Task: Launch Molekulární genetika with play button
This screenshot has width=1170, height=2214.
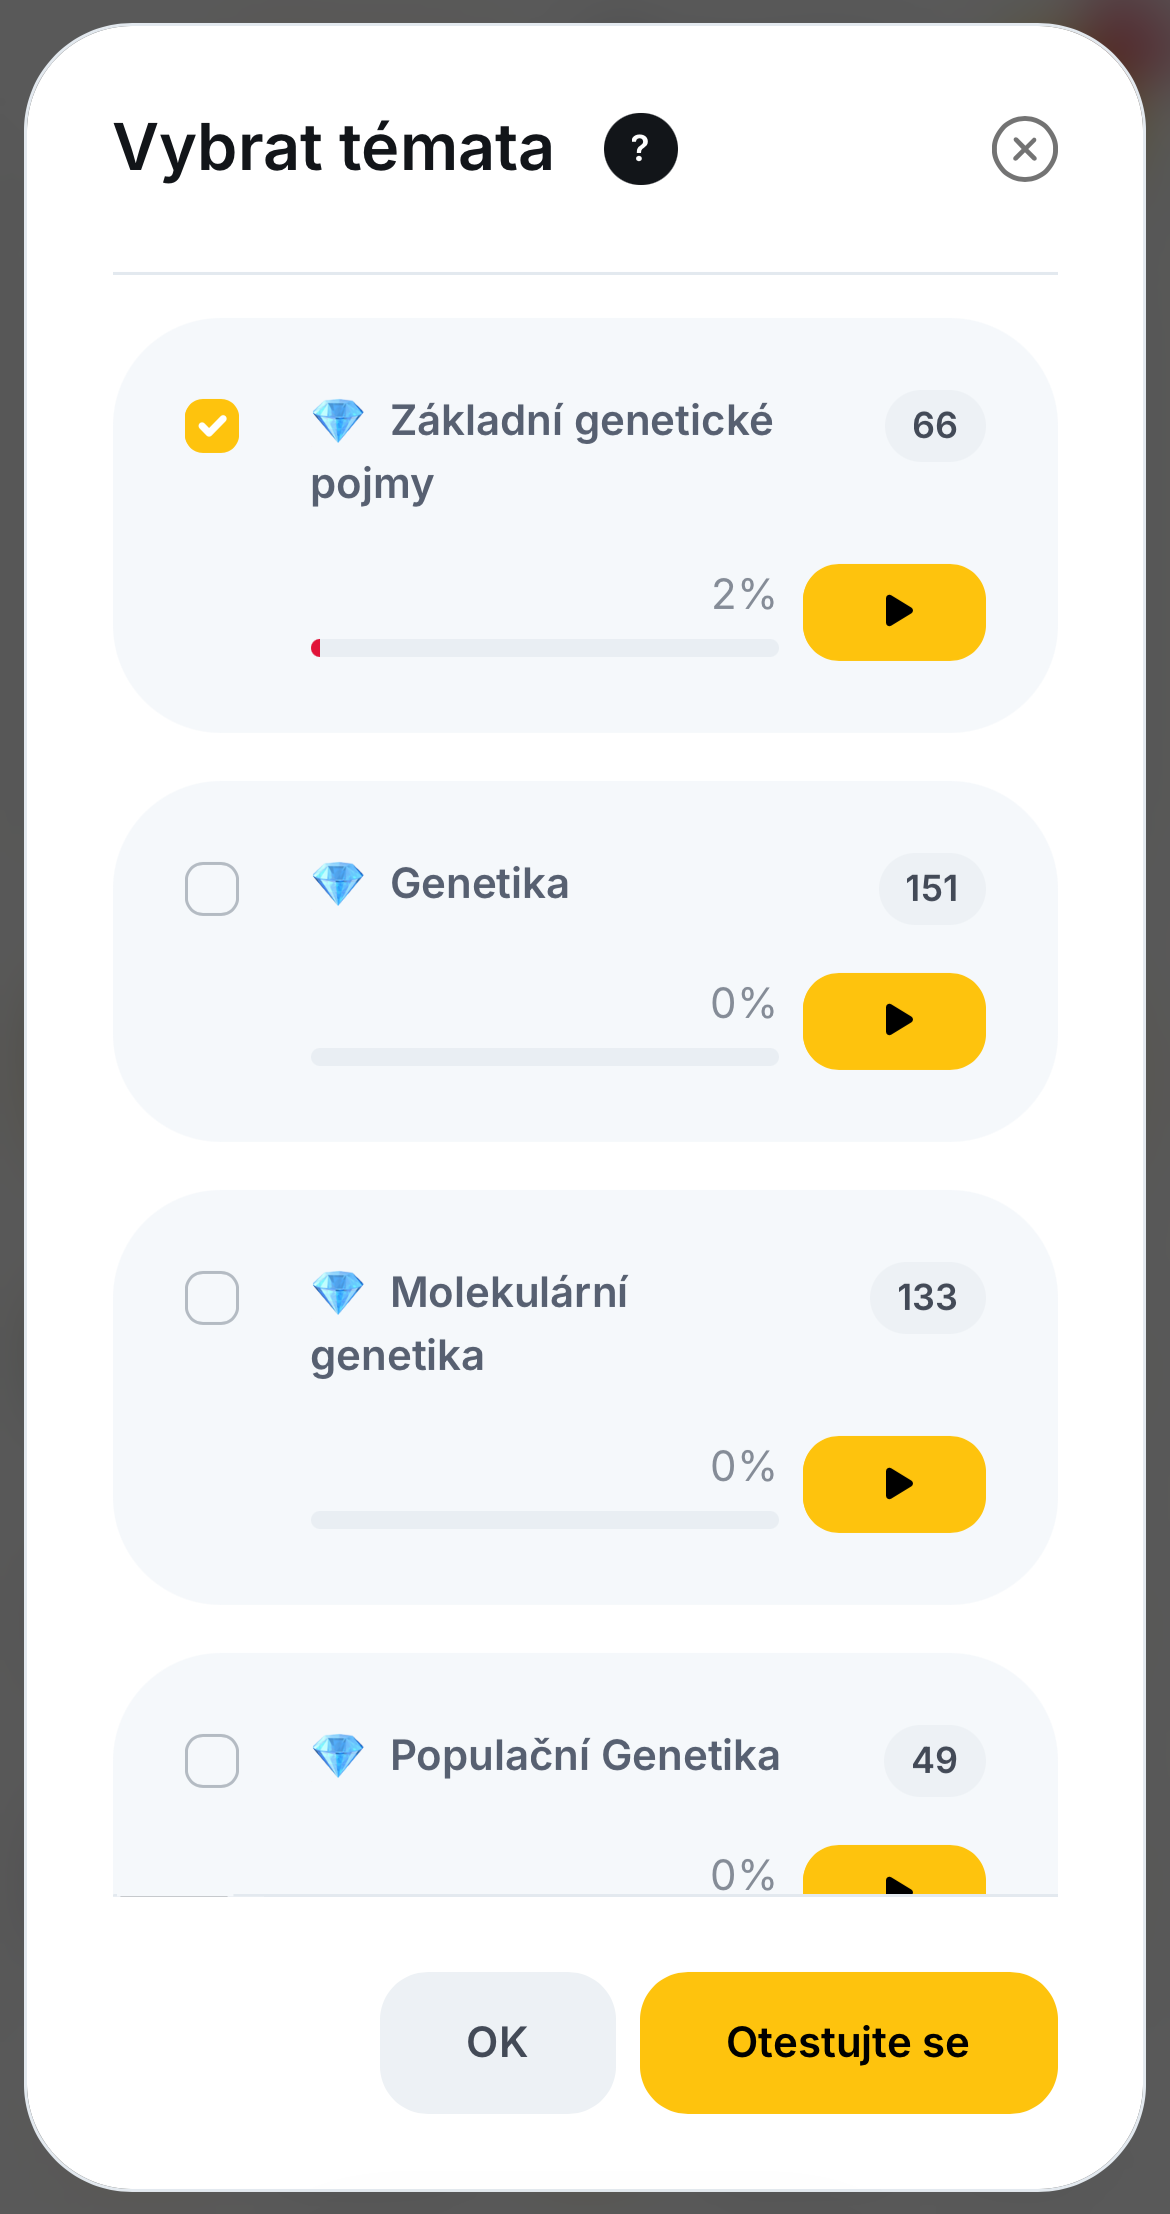Action: (894, 1484)
